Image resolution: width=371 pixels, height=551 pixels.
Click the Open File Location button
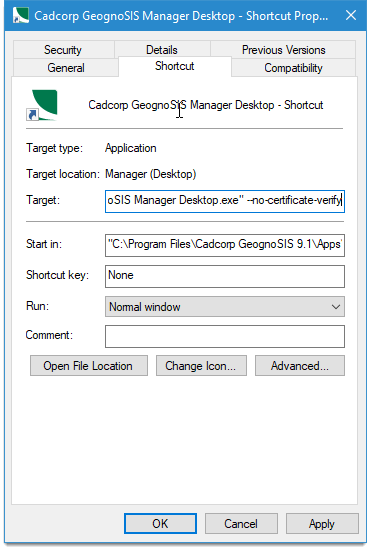coord(89,366)
